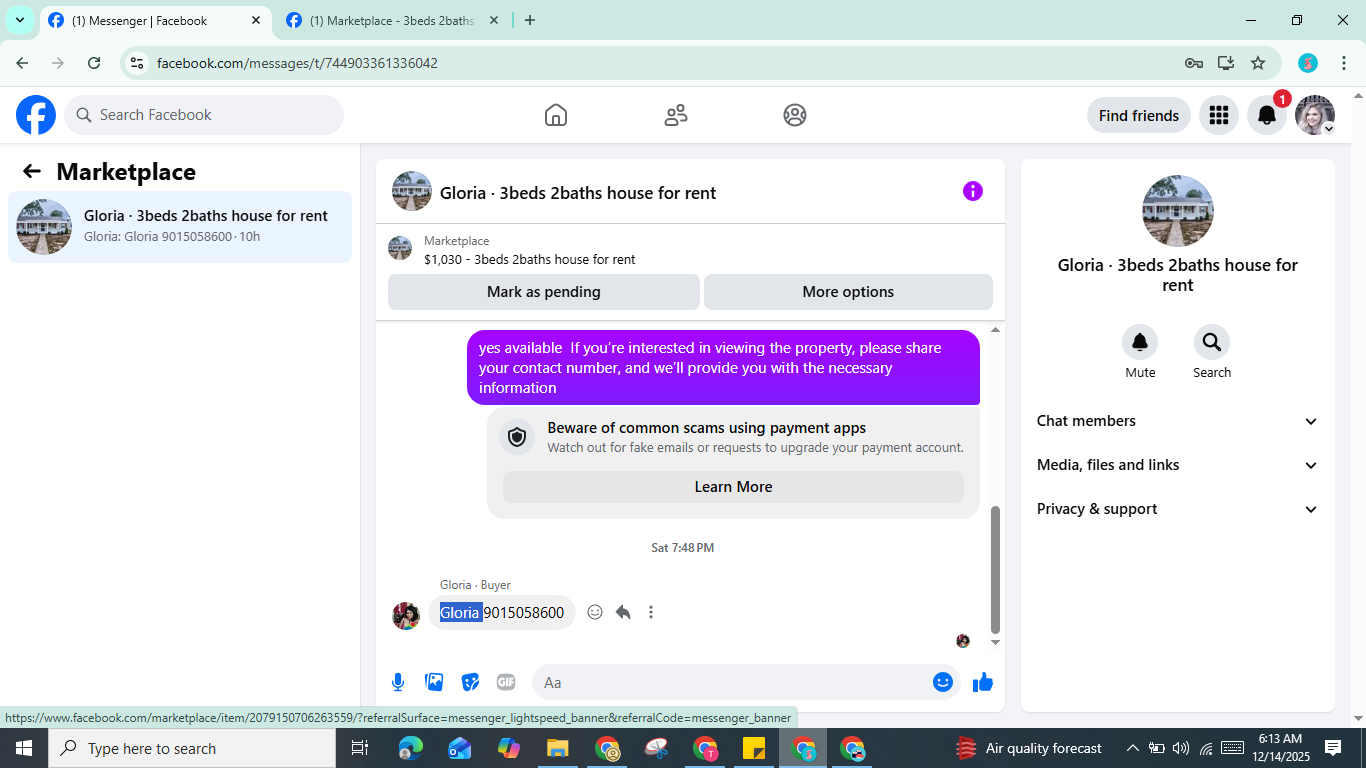Open the tab search dropdown arrow
Viewport: 1366px width, 768px height.
19,20
